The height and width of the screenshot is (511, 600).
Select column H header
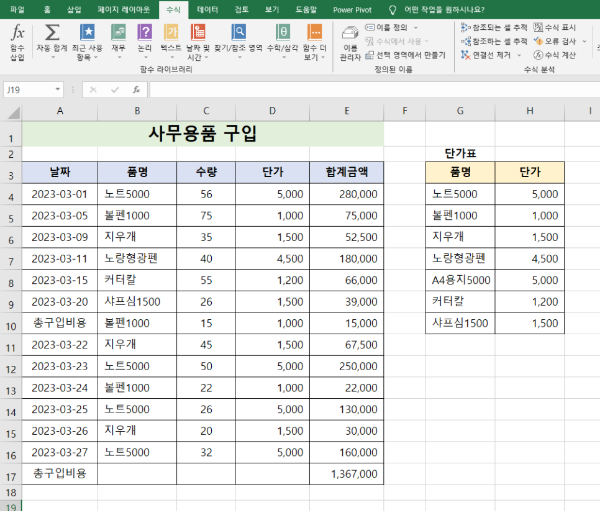pyautogui.click(x=530, y=111)
